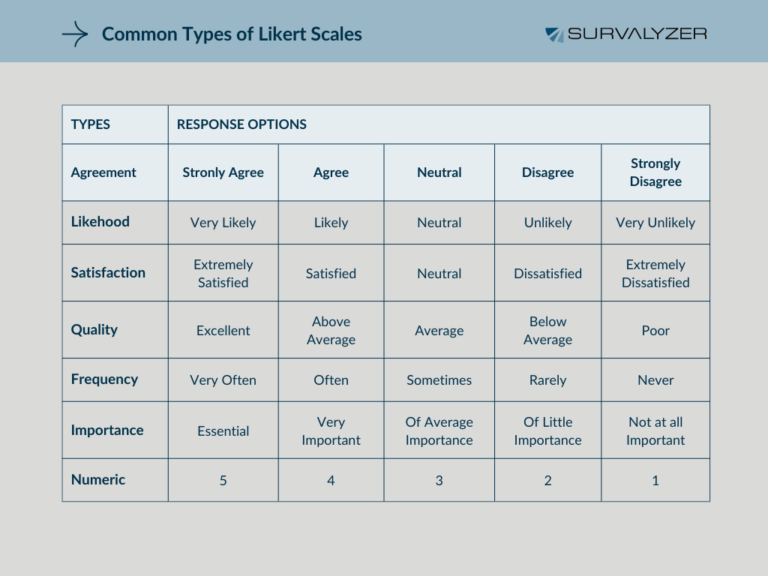Click the Extremely Satisfied cell
This screenshot has height=576, width=768.
[x=223, y=273]
